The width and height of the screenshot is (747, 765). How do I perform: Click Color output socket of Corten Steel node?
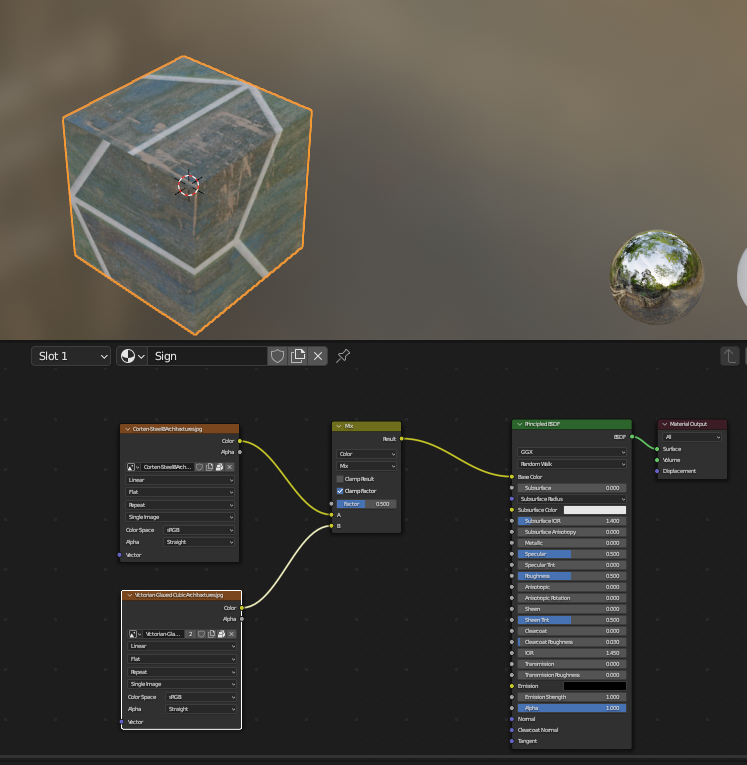coord(240,441)
